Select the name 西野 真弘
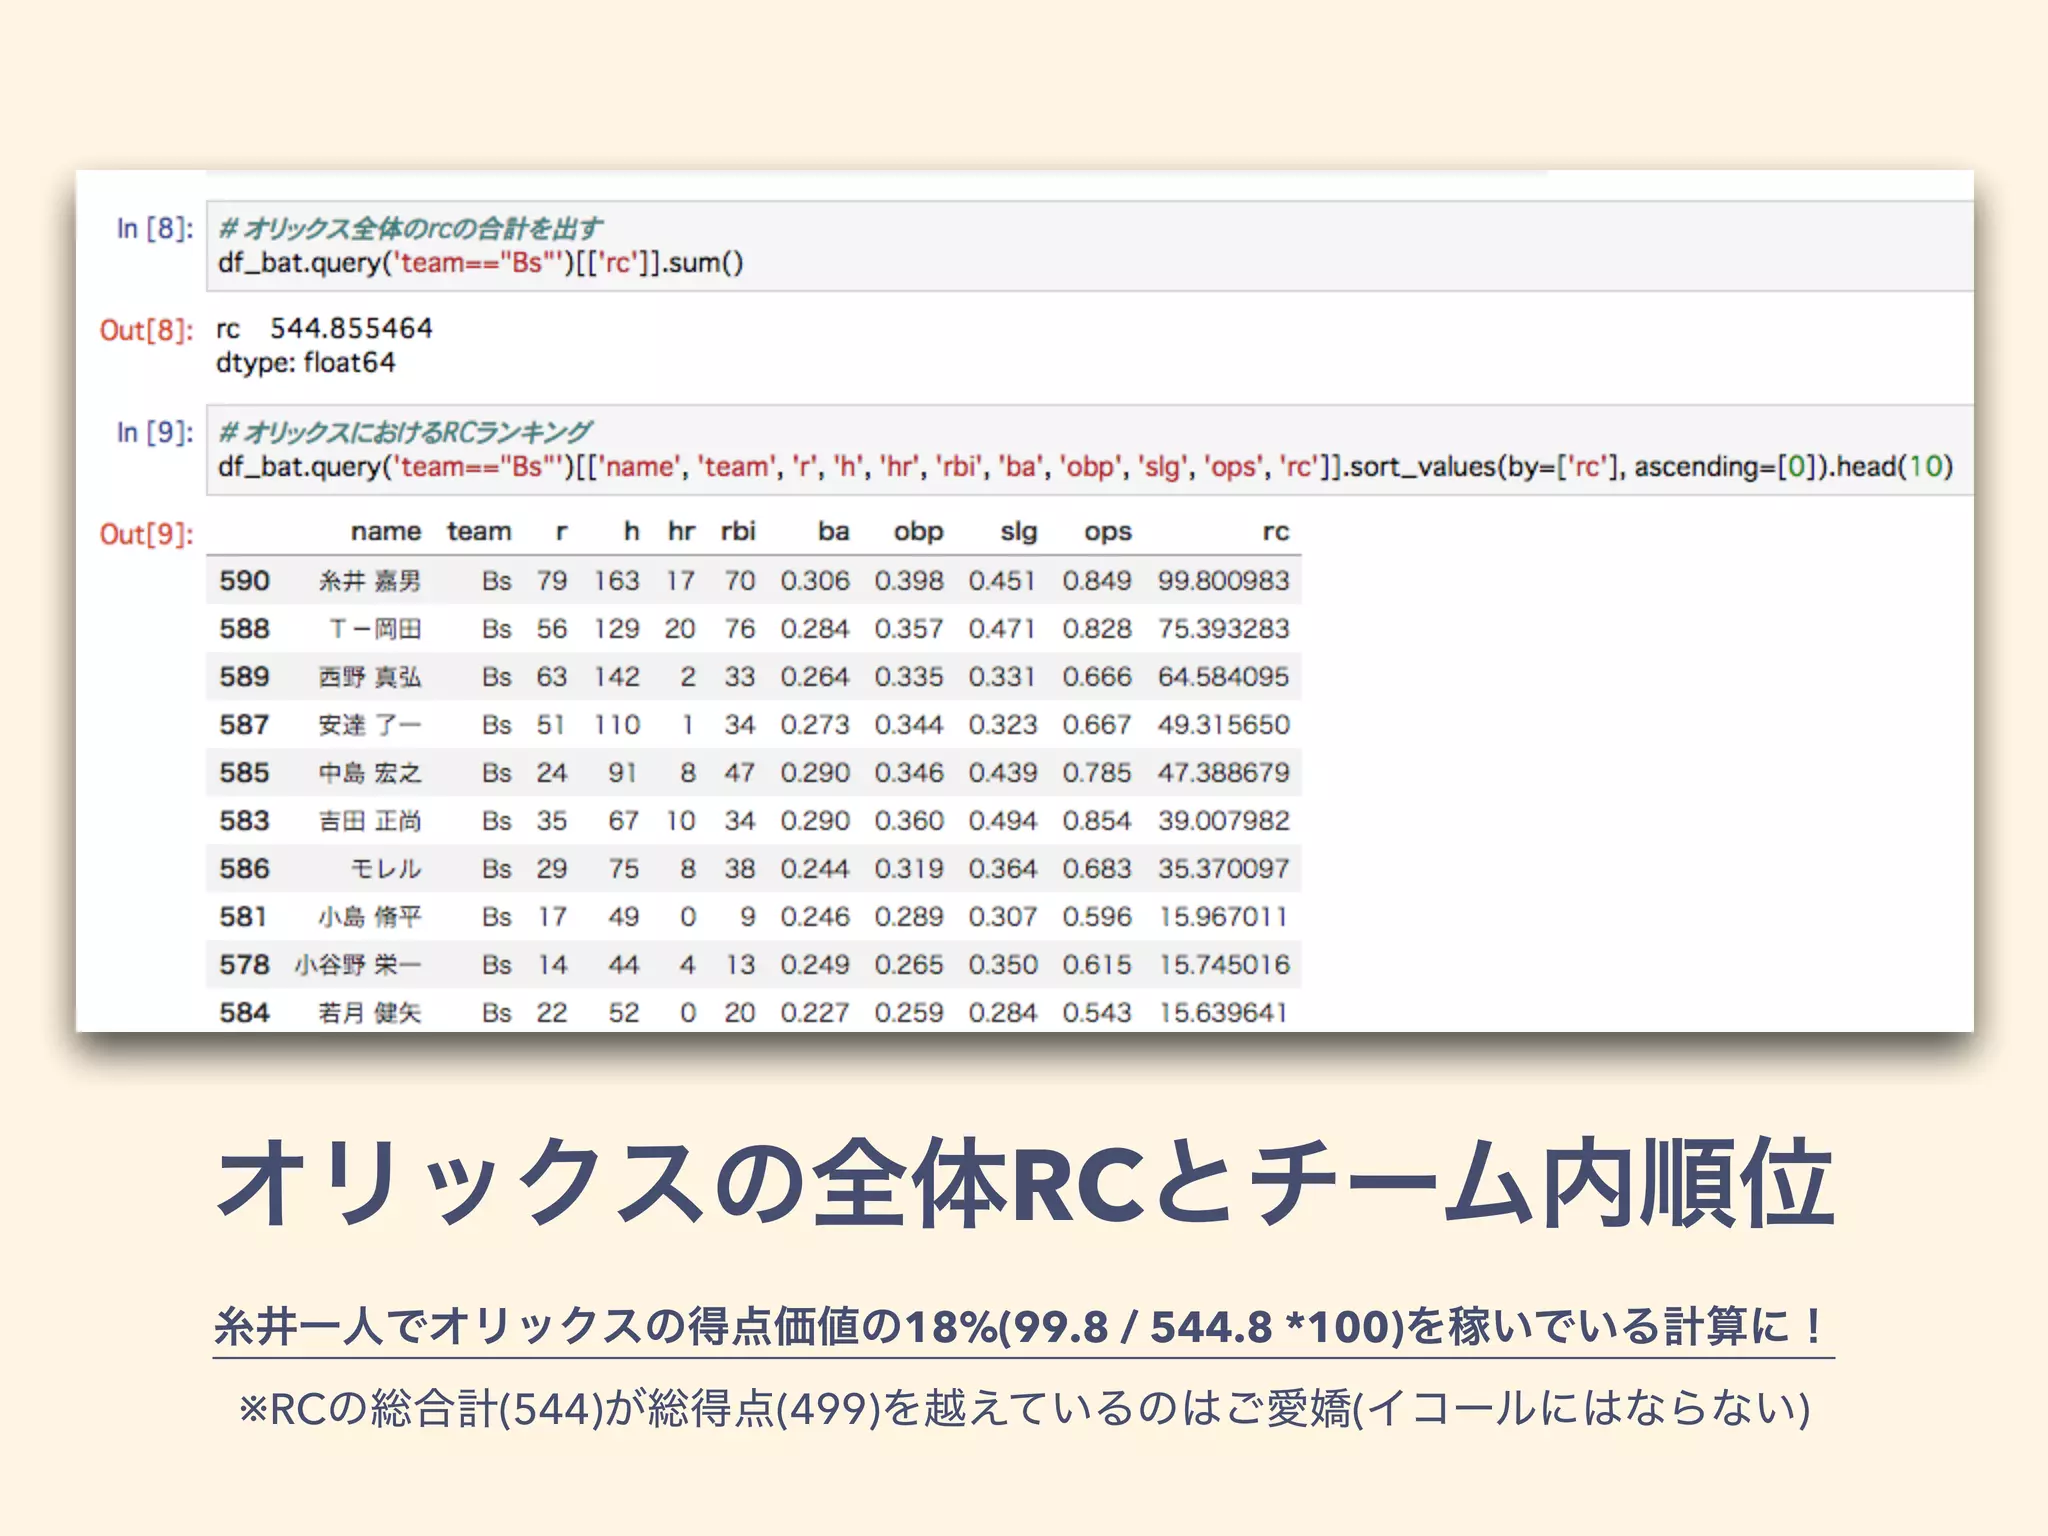The height and width of the screenshot is (1536, 2048). 370,676
